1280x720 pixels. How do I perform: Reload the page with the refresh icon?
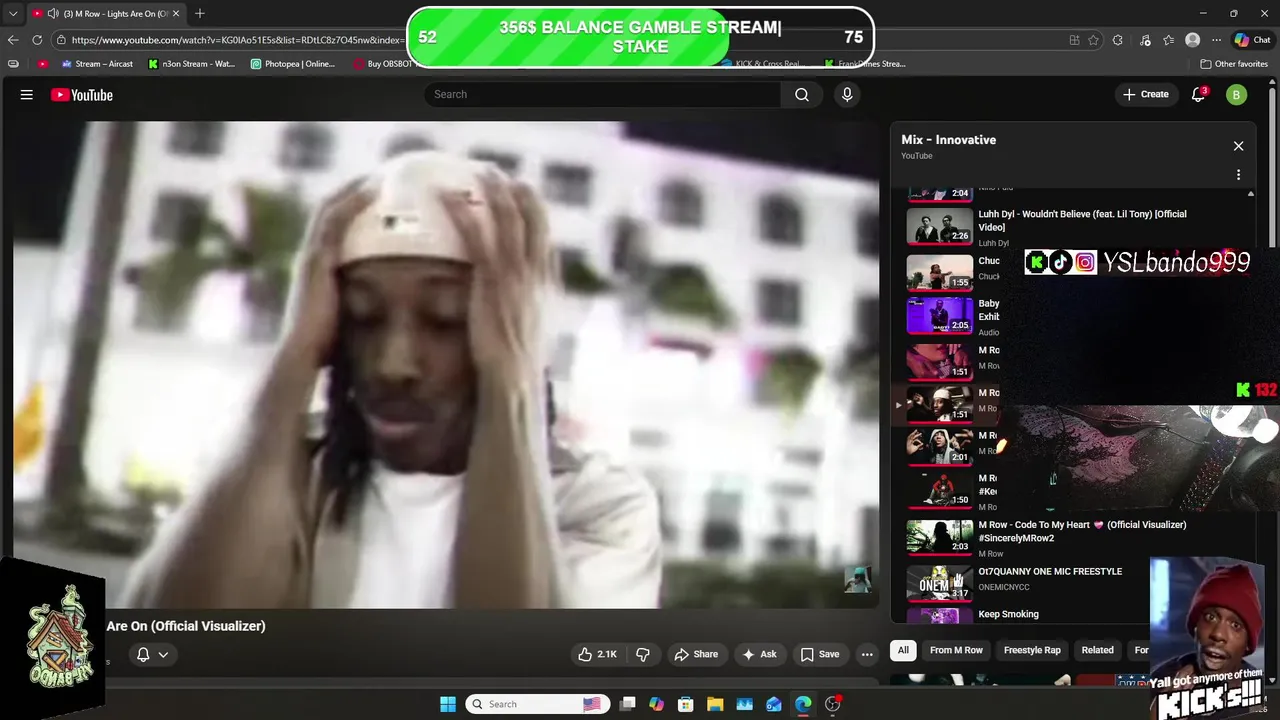(37, 40)
